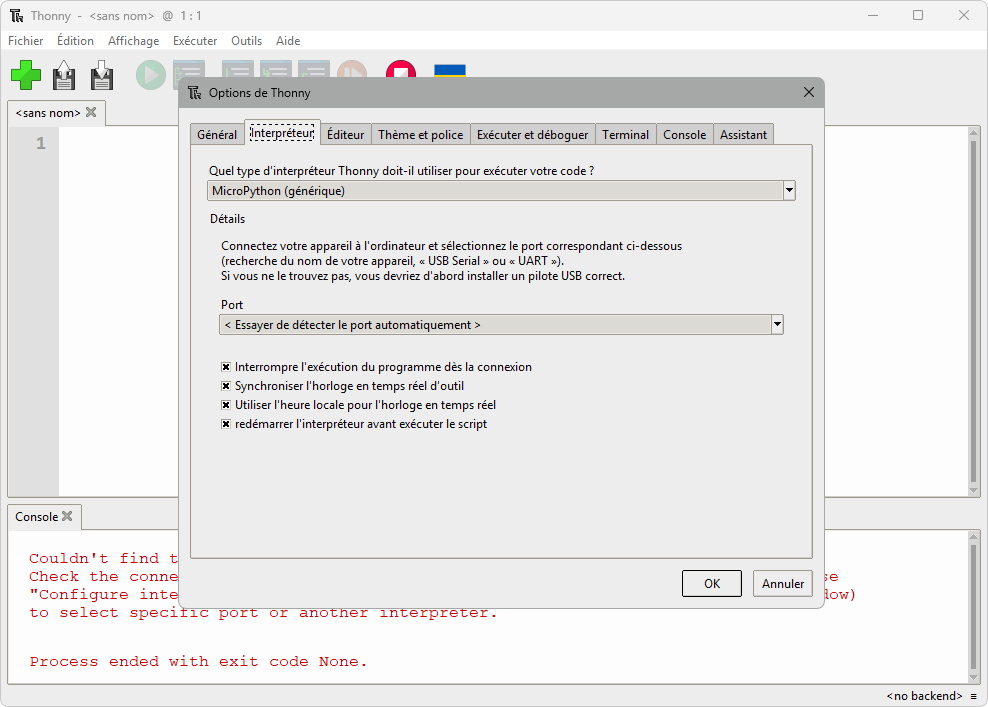Click line number 1 in the editor gutter

(41, 143)
